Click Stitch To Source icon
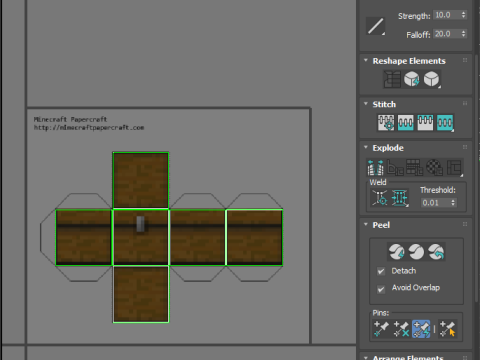Viewport: 480px width, 360px height. click(425, 122)
